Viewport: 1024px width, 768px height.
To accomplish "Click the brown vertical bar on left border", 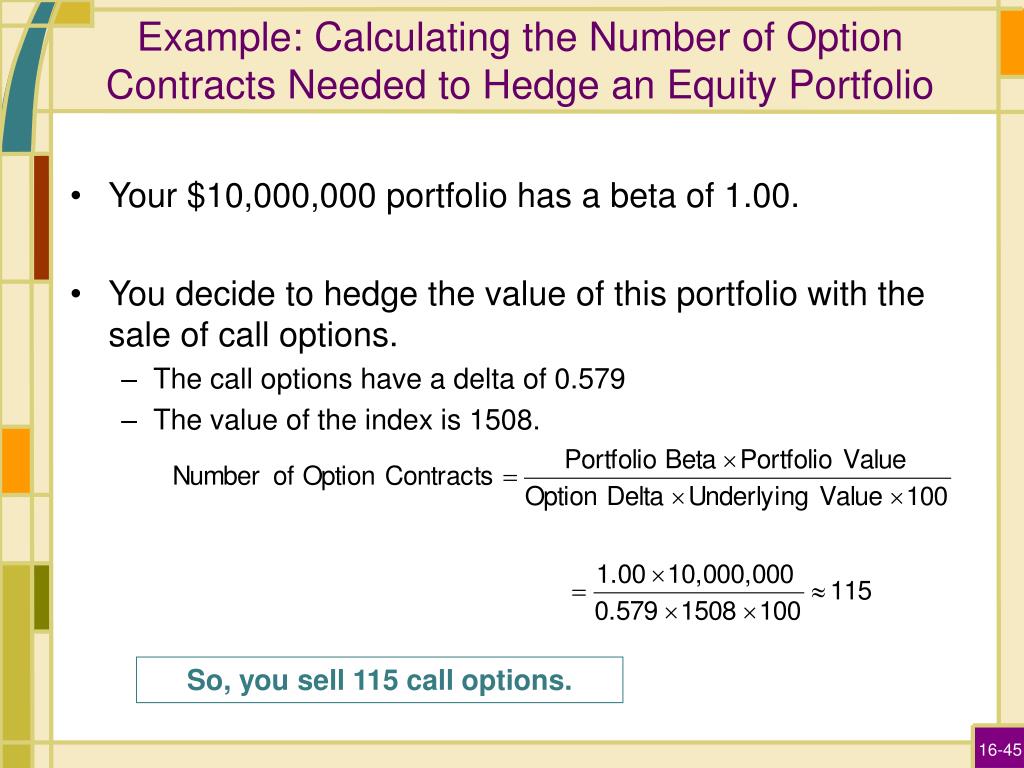I will (x=41, y=217).
